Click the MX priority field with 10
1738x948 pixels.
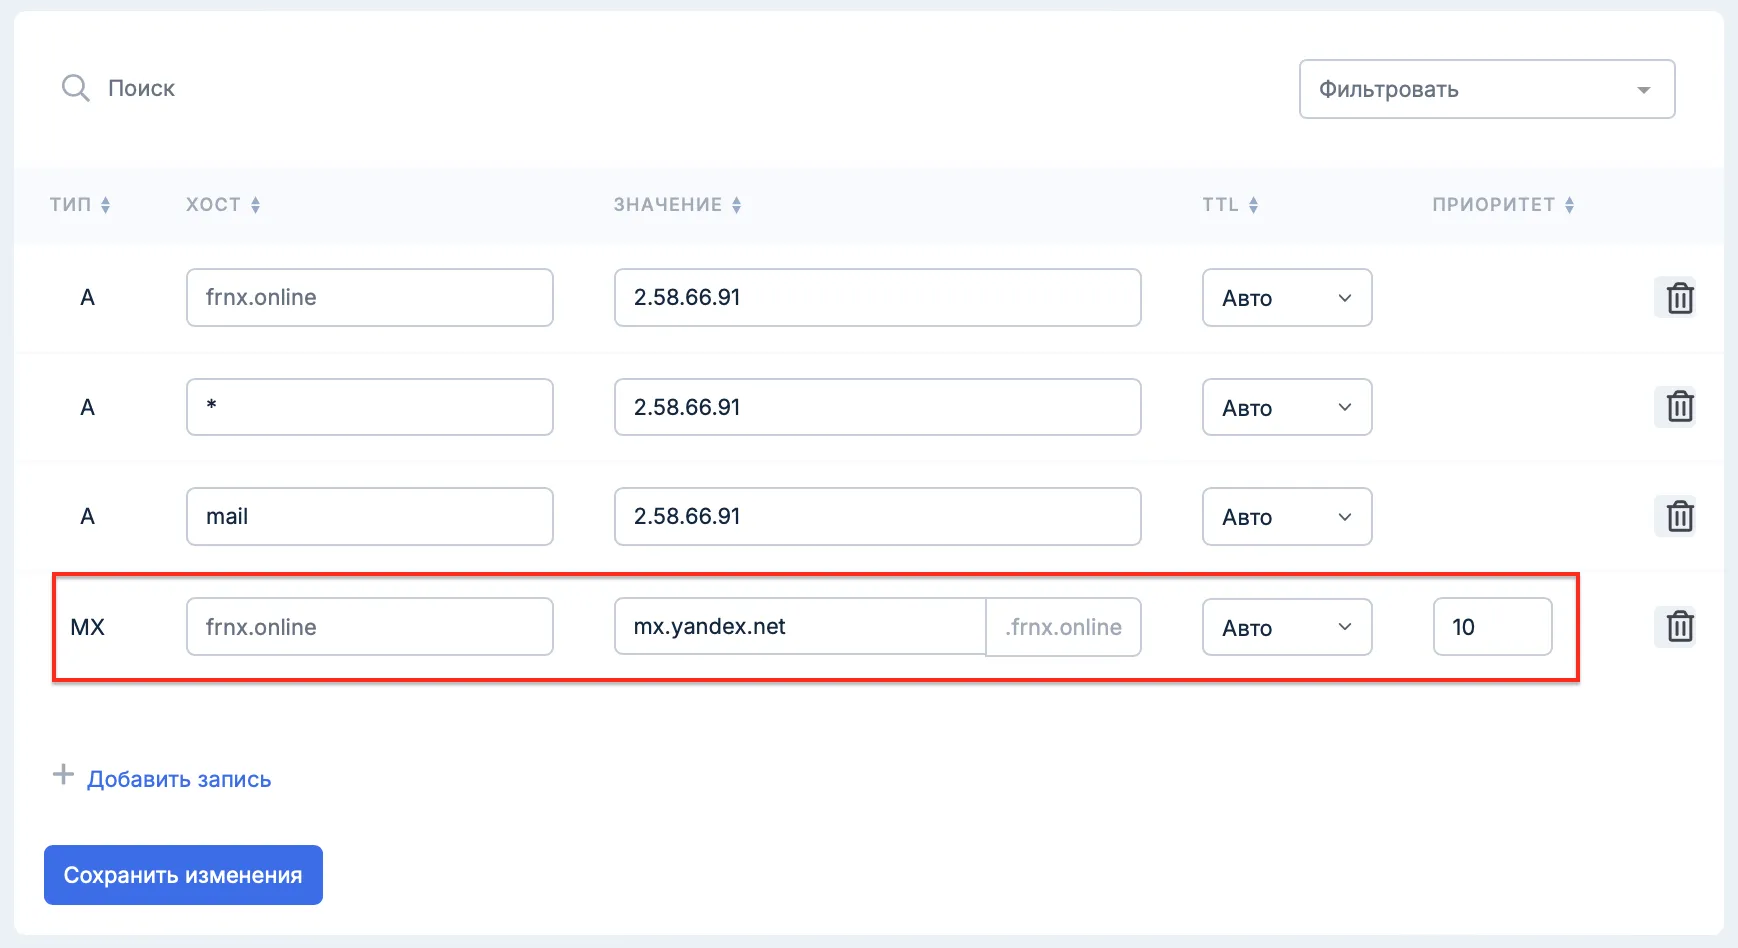point(1491,627)
